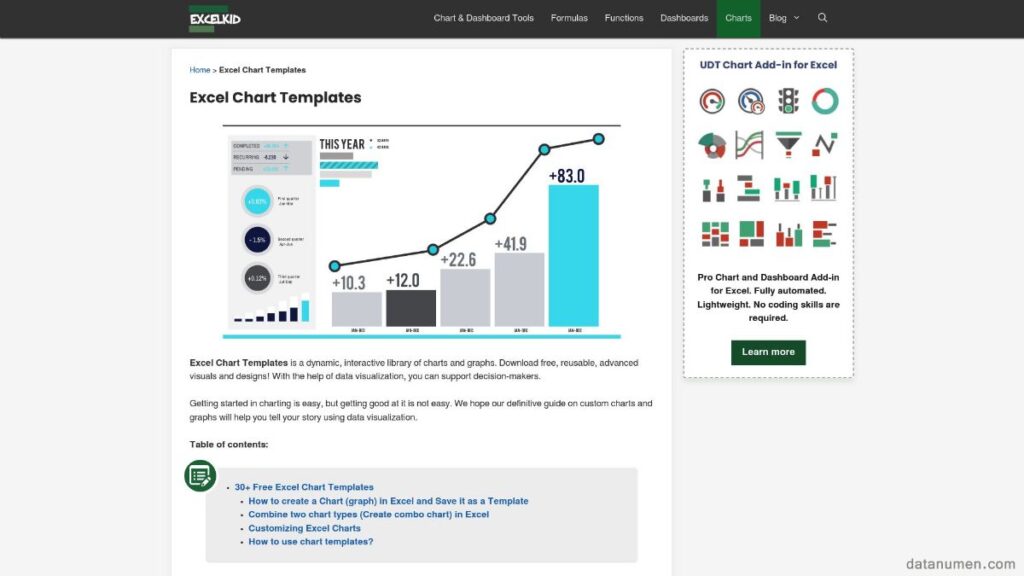Choose the funnel chart icon
Screen dimensions: 1024x576
[x=788, y=143]
